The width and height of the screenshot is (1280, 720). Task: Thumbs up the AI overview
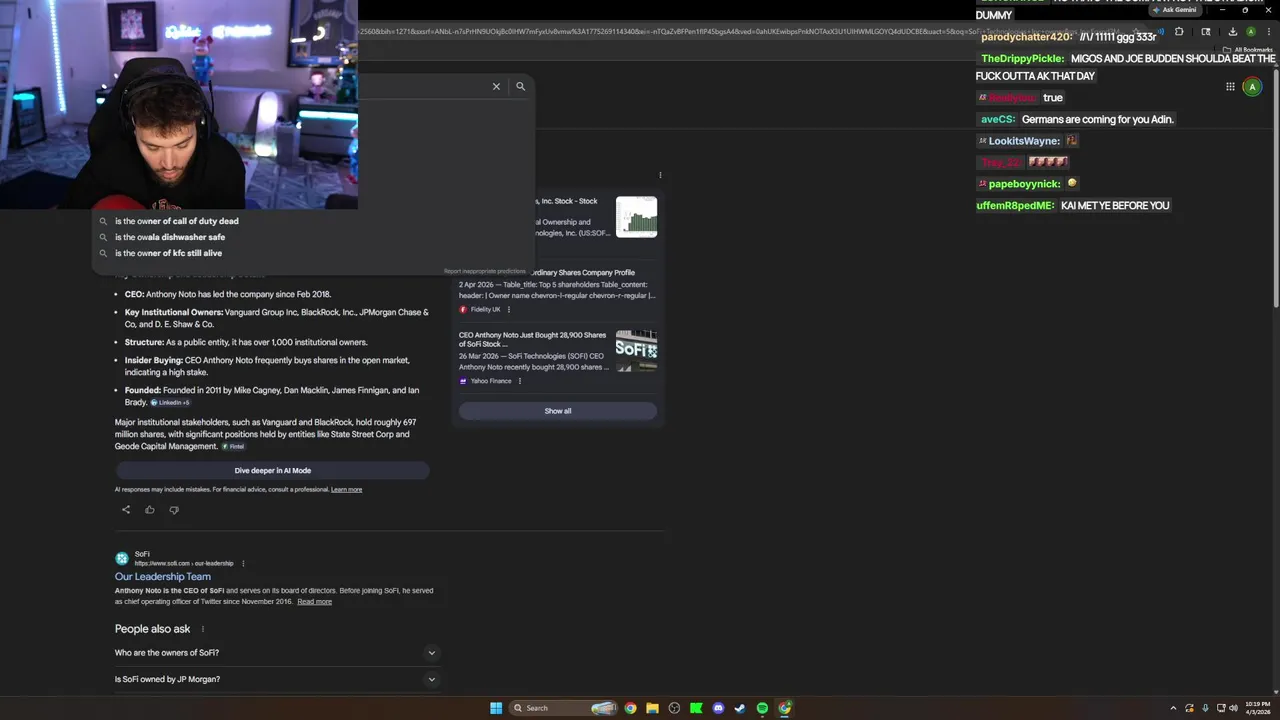pos(150,510)
